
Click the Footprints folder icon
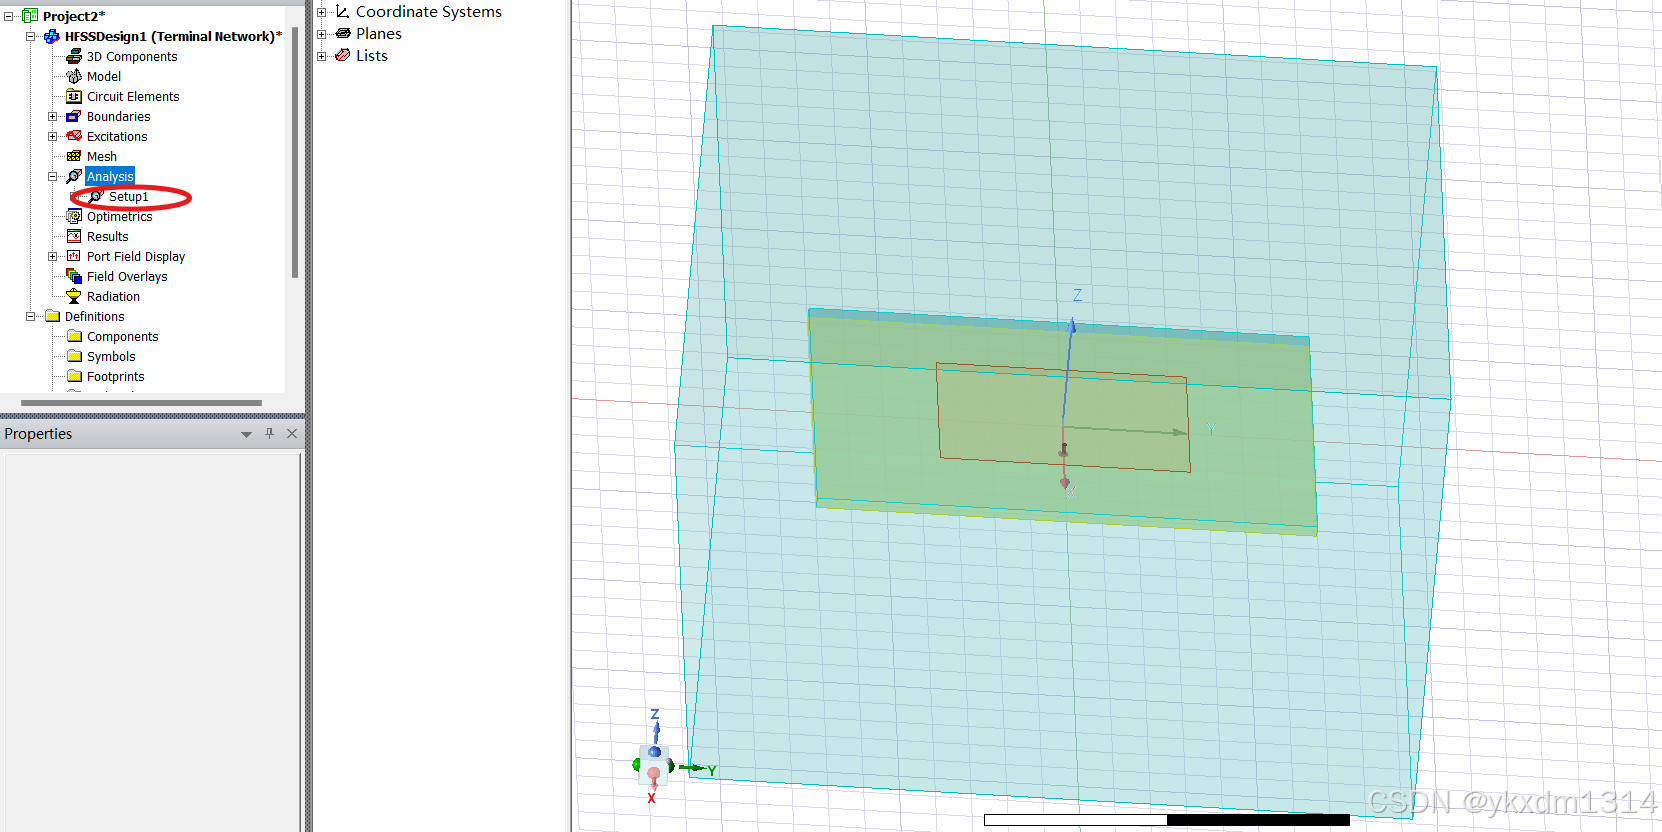(x=74, y=376)
